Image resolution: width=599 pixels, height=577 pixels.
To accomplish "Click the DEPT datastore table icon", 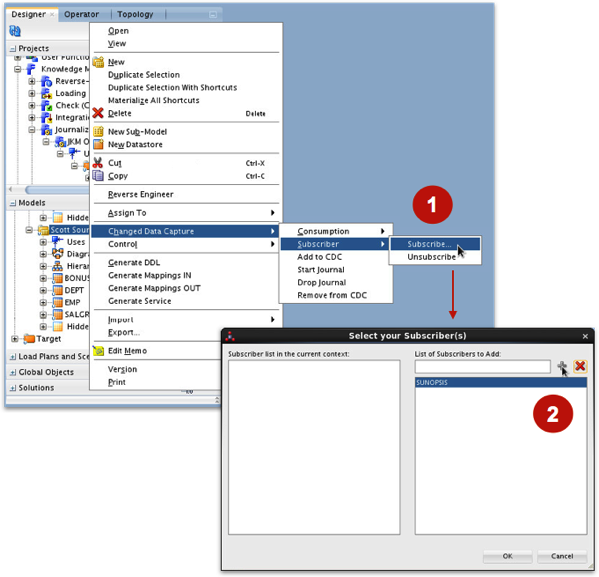I will 58,290.
